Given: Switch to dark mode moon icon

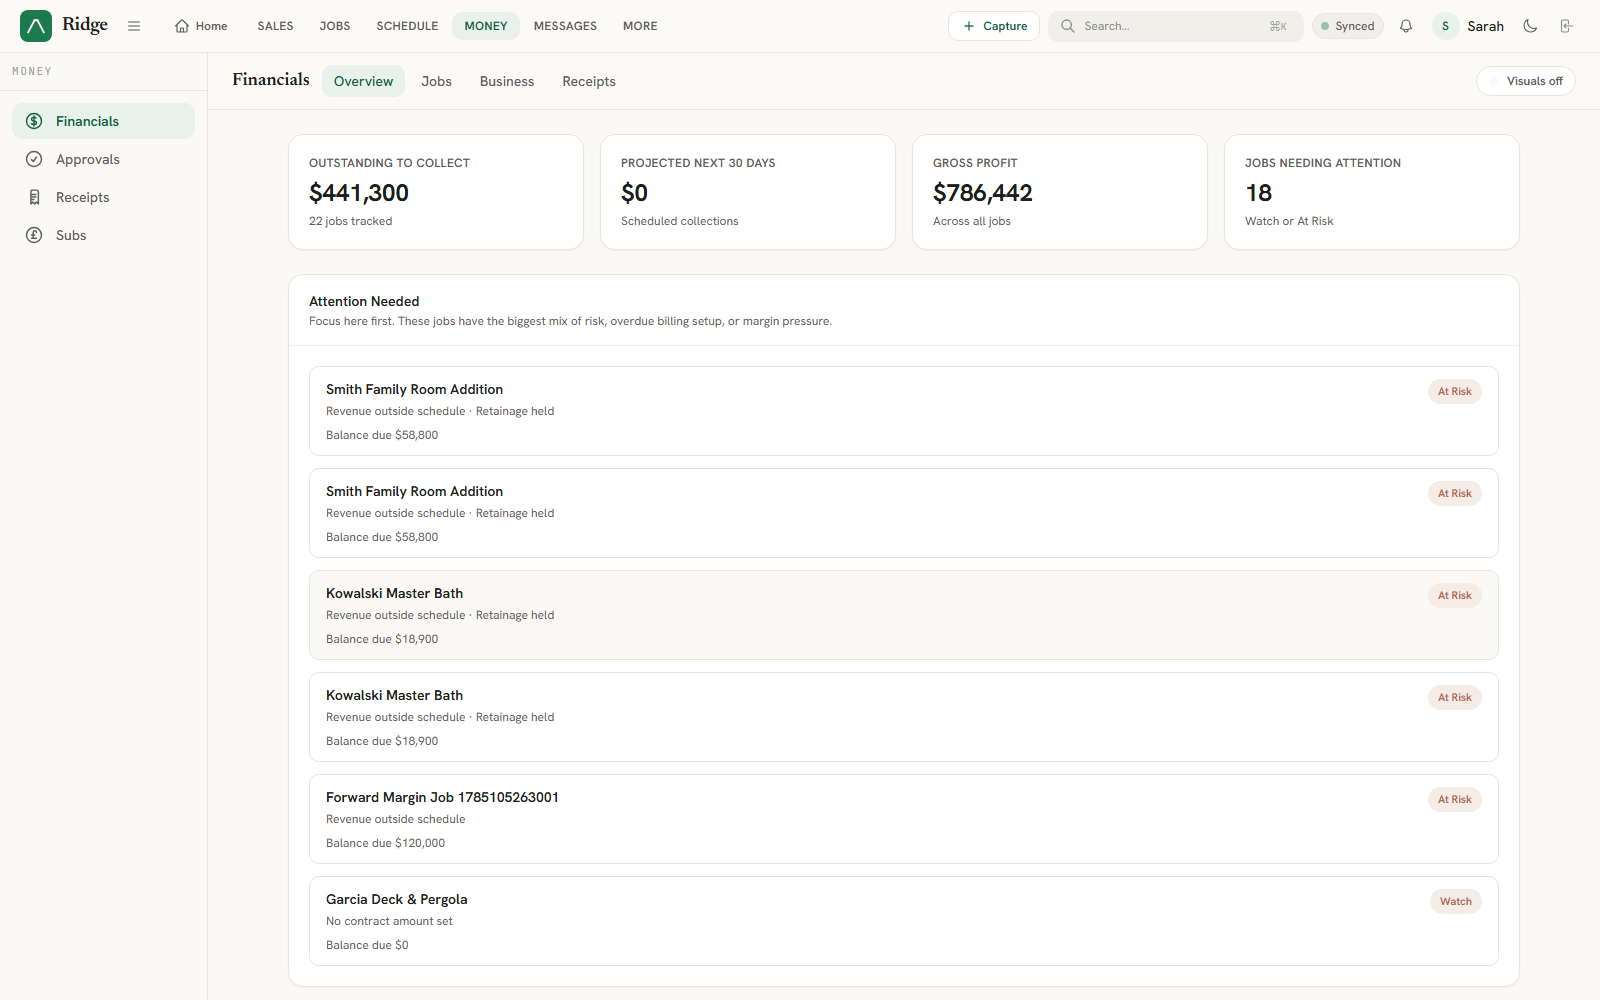Looking at the screenshot, I should [x=1530, y=26].
